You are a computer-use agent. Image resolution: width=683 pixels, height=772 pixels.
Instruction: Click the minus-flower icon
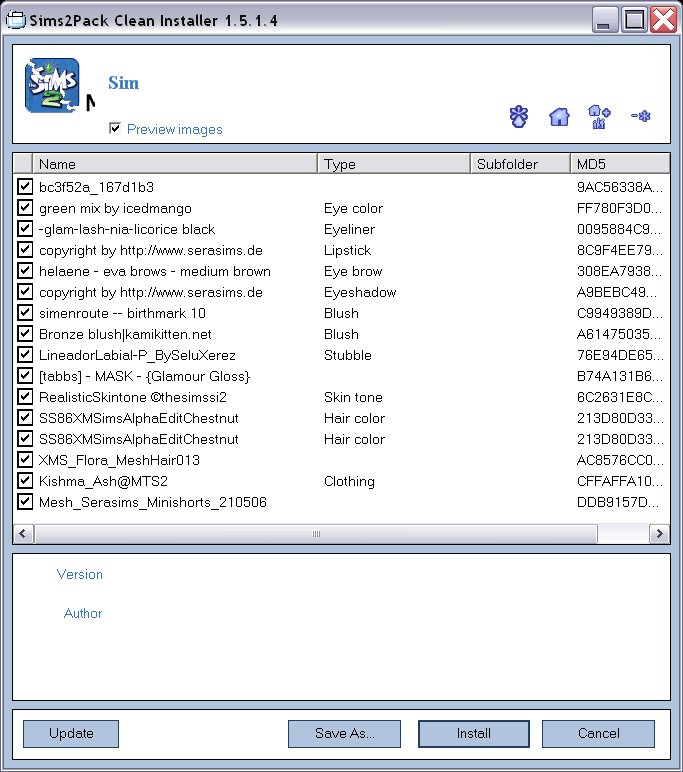[641, 117]
